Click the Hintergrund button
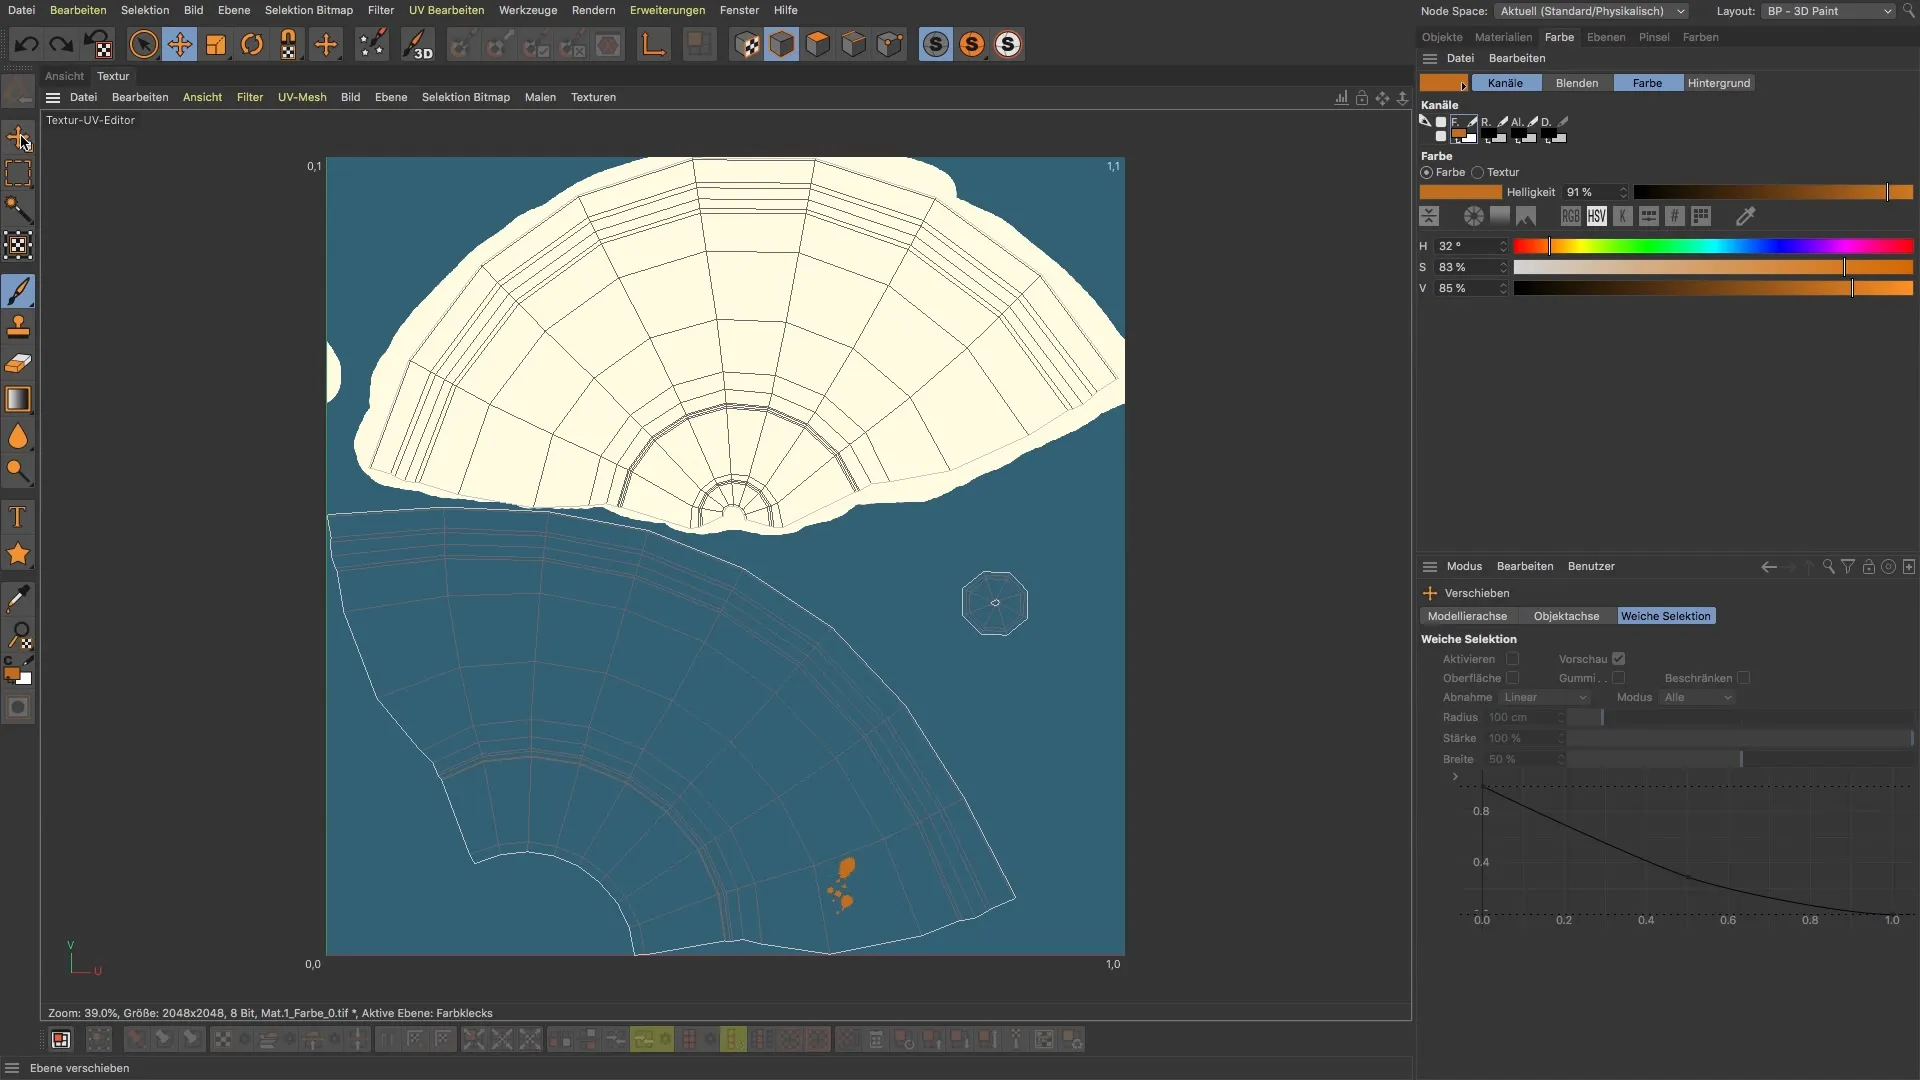1920x1080 pixels. point(1719,83)
